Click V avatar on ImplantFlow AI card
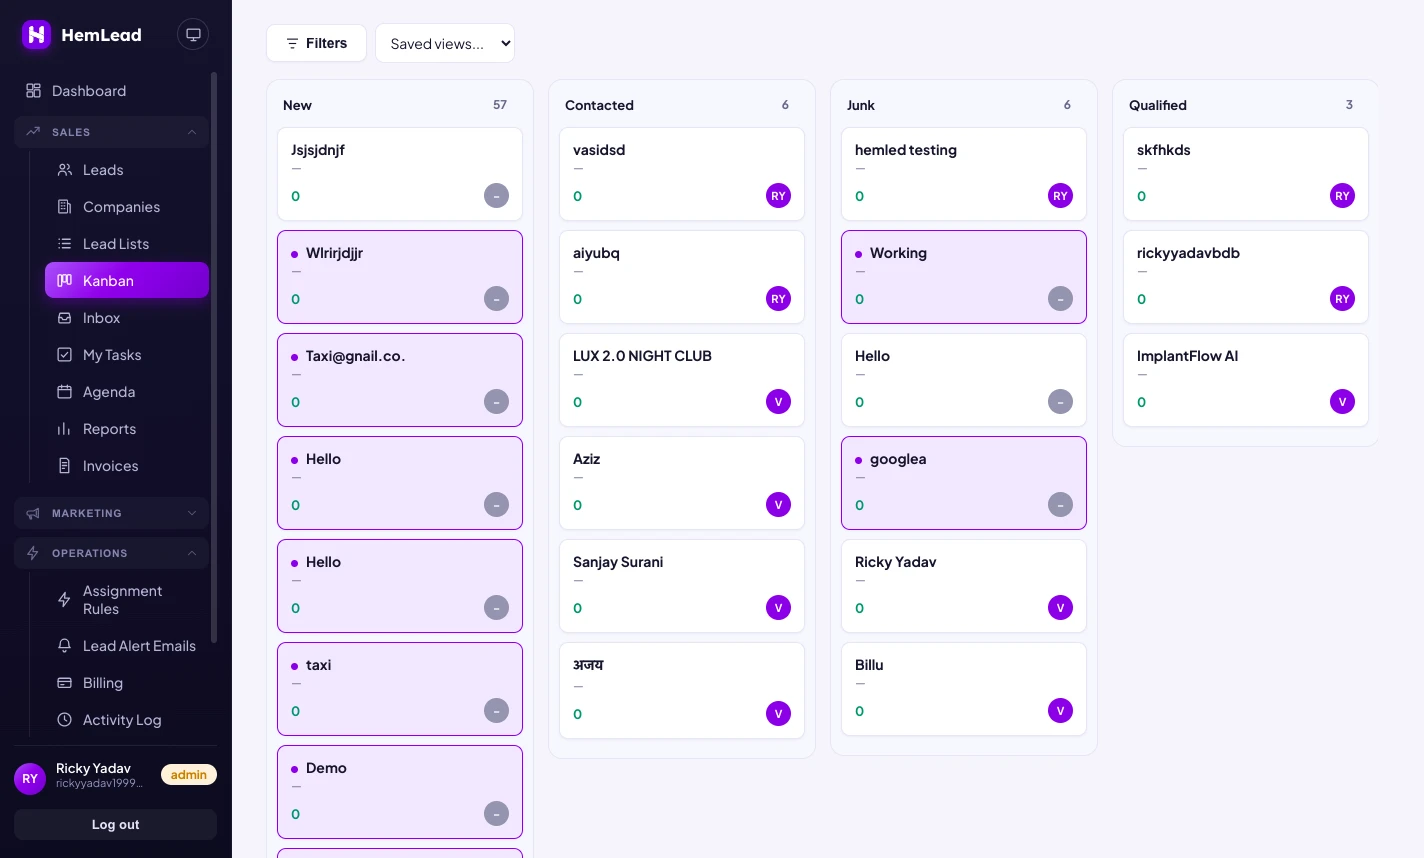Screen dimensions: 1424x858 click(1342, 402)
